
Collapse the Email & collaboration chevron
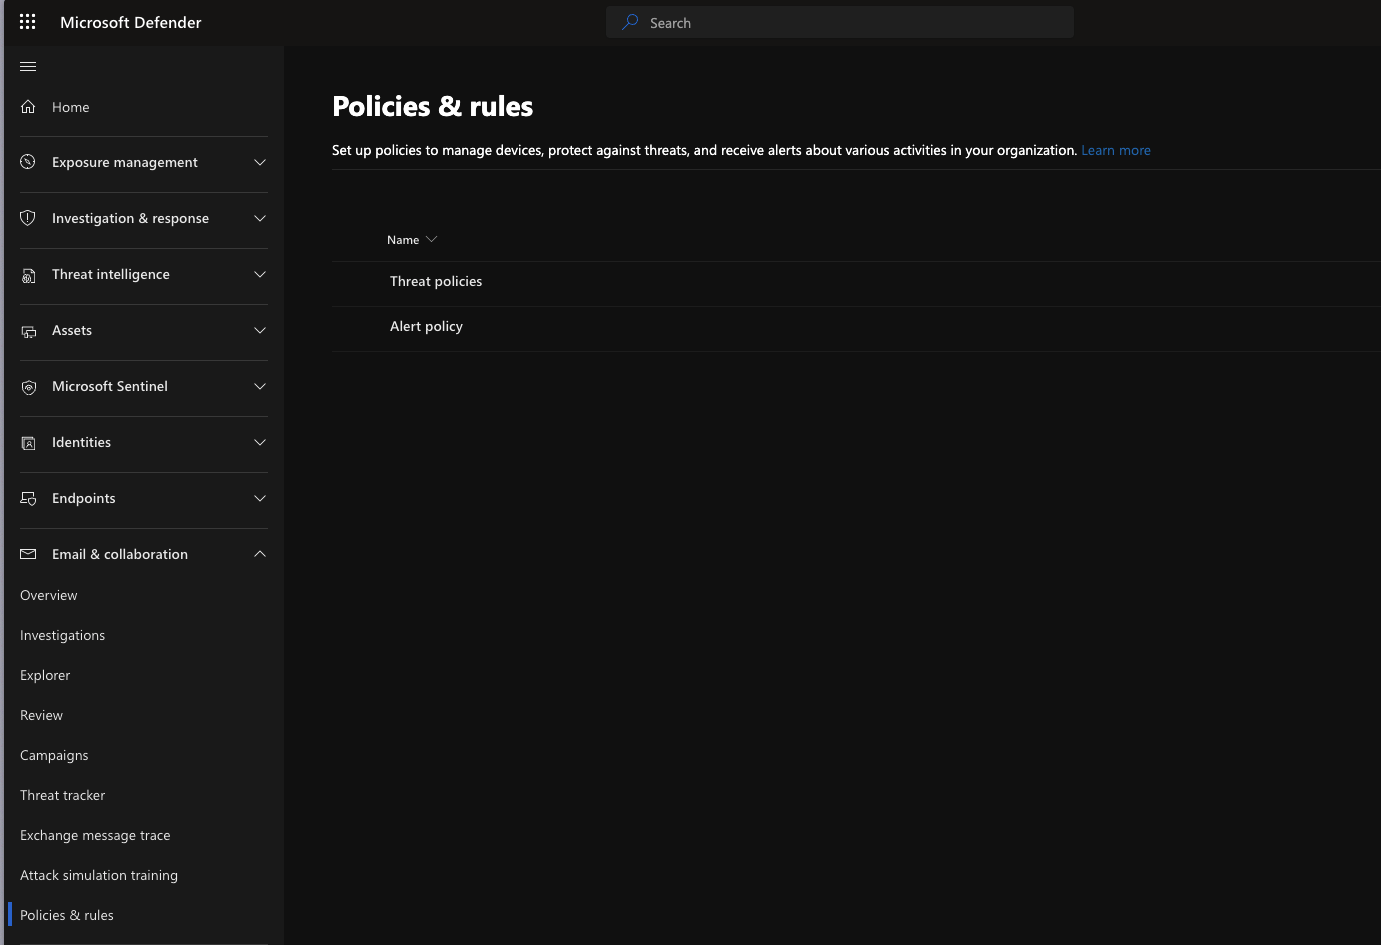pos(260,554)
